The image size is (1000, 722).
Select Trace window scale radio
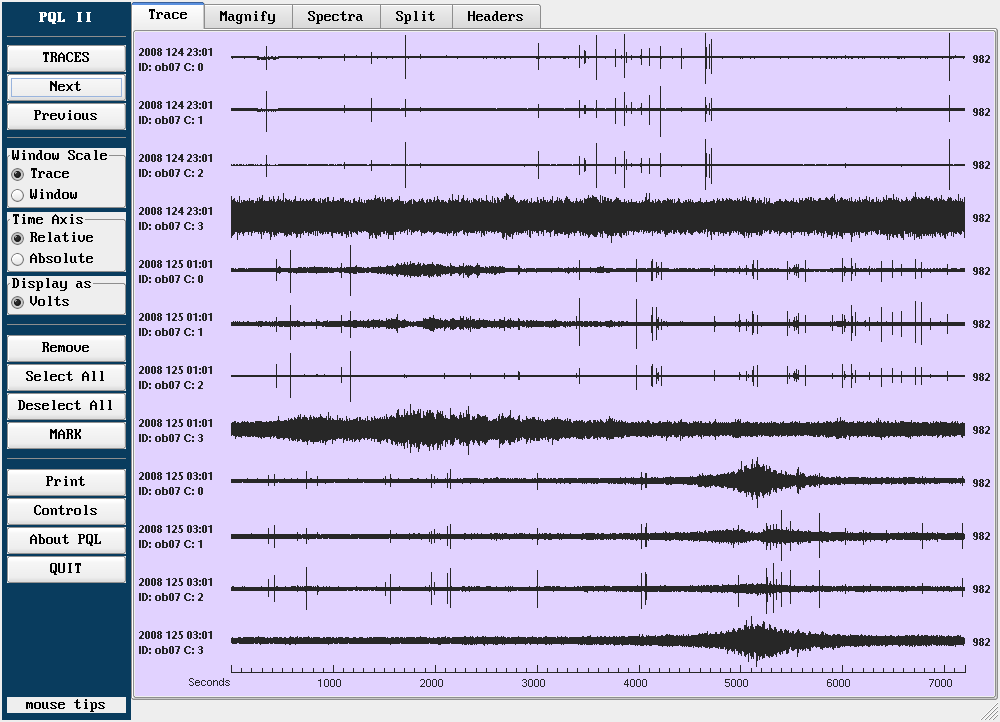click(18, 174)
